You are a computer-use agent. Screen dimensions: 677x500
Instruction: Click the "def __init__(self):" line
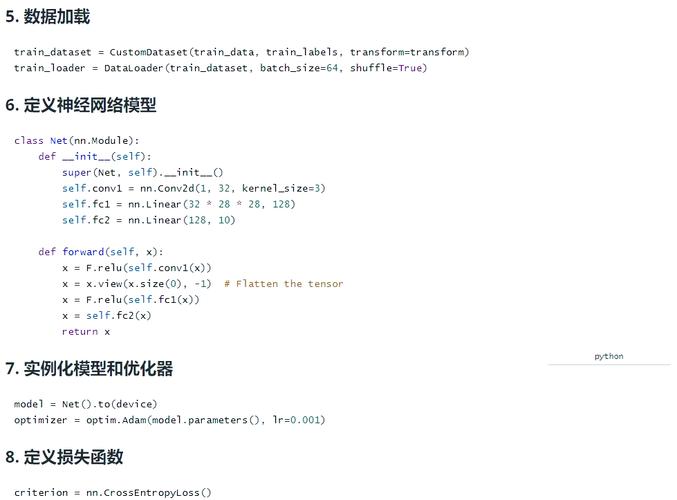point(94,156)
